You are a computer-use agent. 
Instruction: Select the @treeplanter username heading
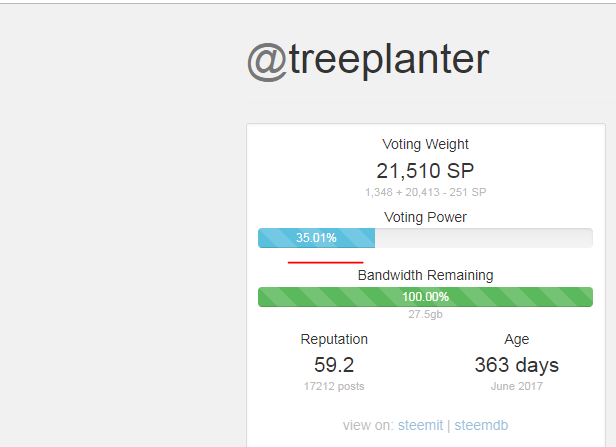367,60
